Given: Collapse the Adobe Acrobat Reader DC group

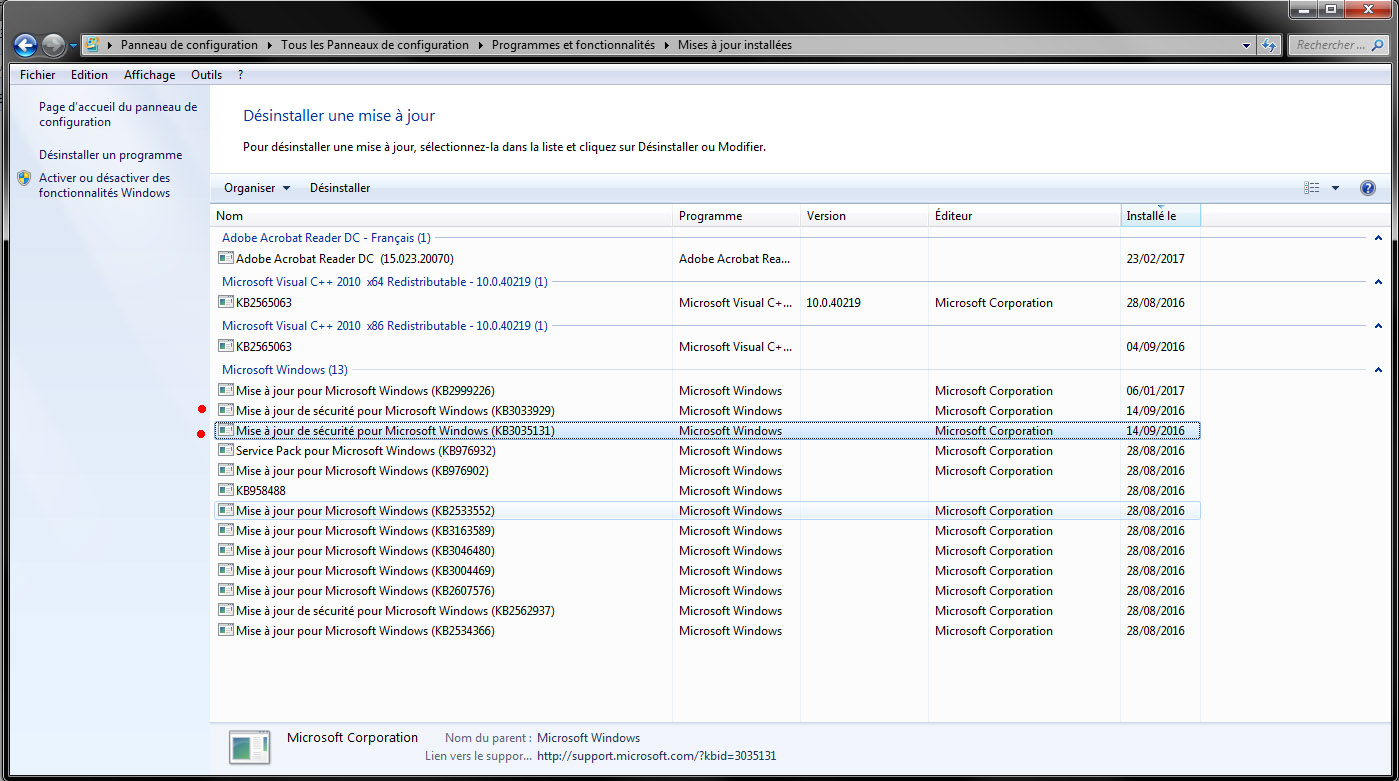Looking at the screenshot, I should pyautogui.click(x=1378, y=238).
